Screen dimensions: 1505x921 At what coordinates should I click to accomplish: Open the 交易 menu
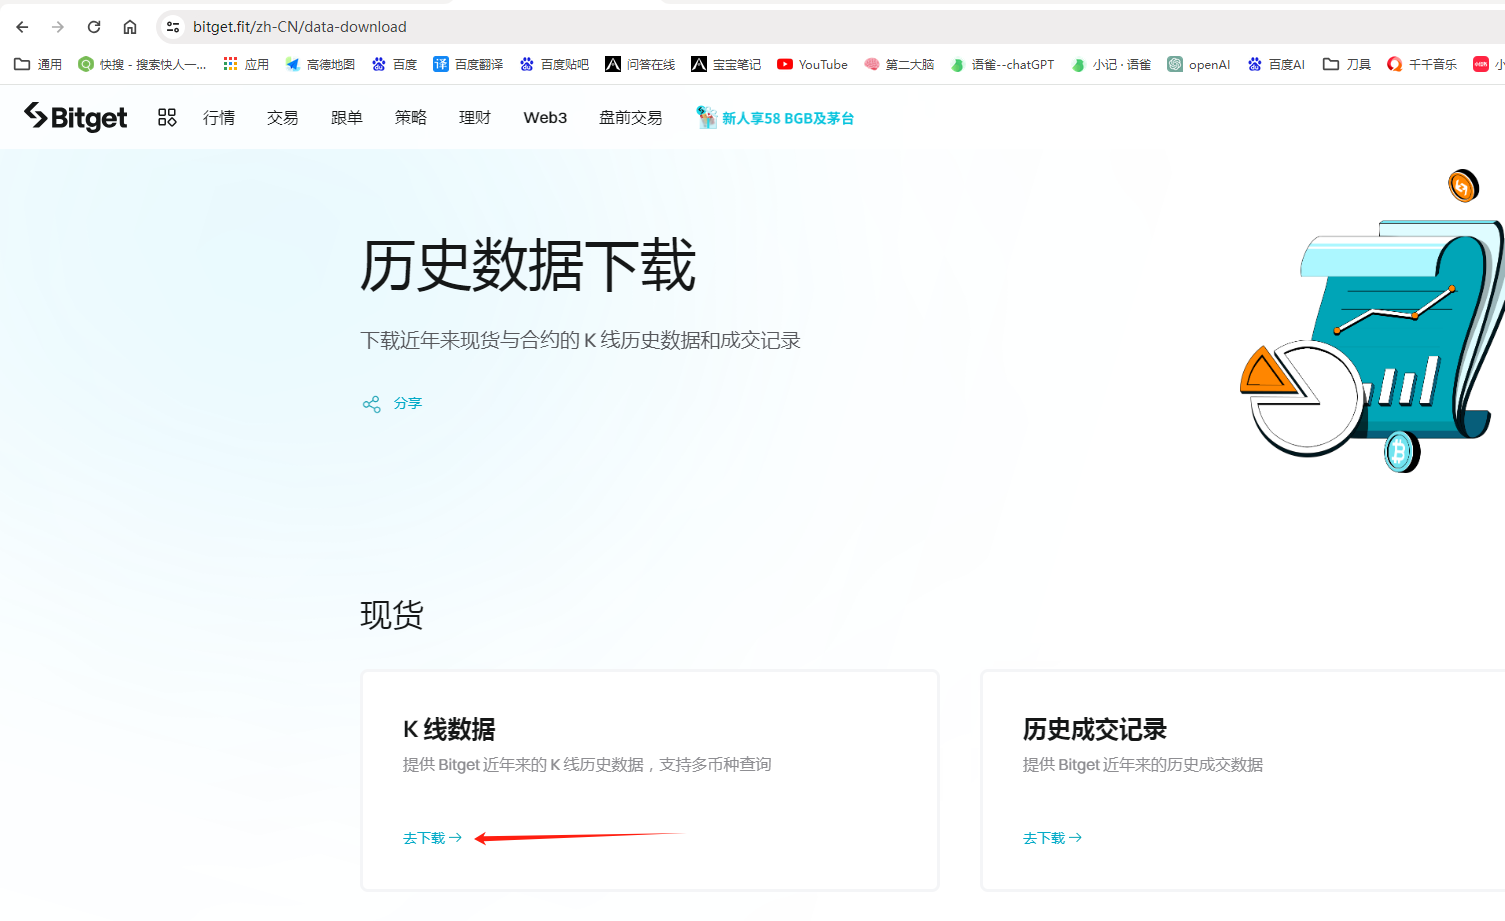tap(283, 117)
